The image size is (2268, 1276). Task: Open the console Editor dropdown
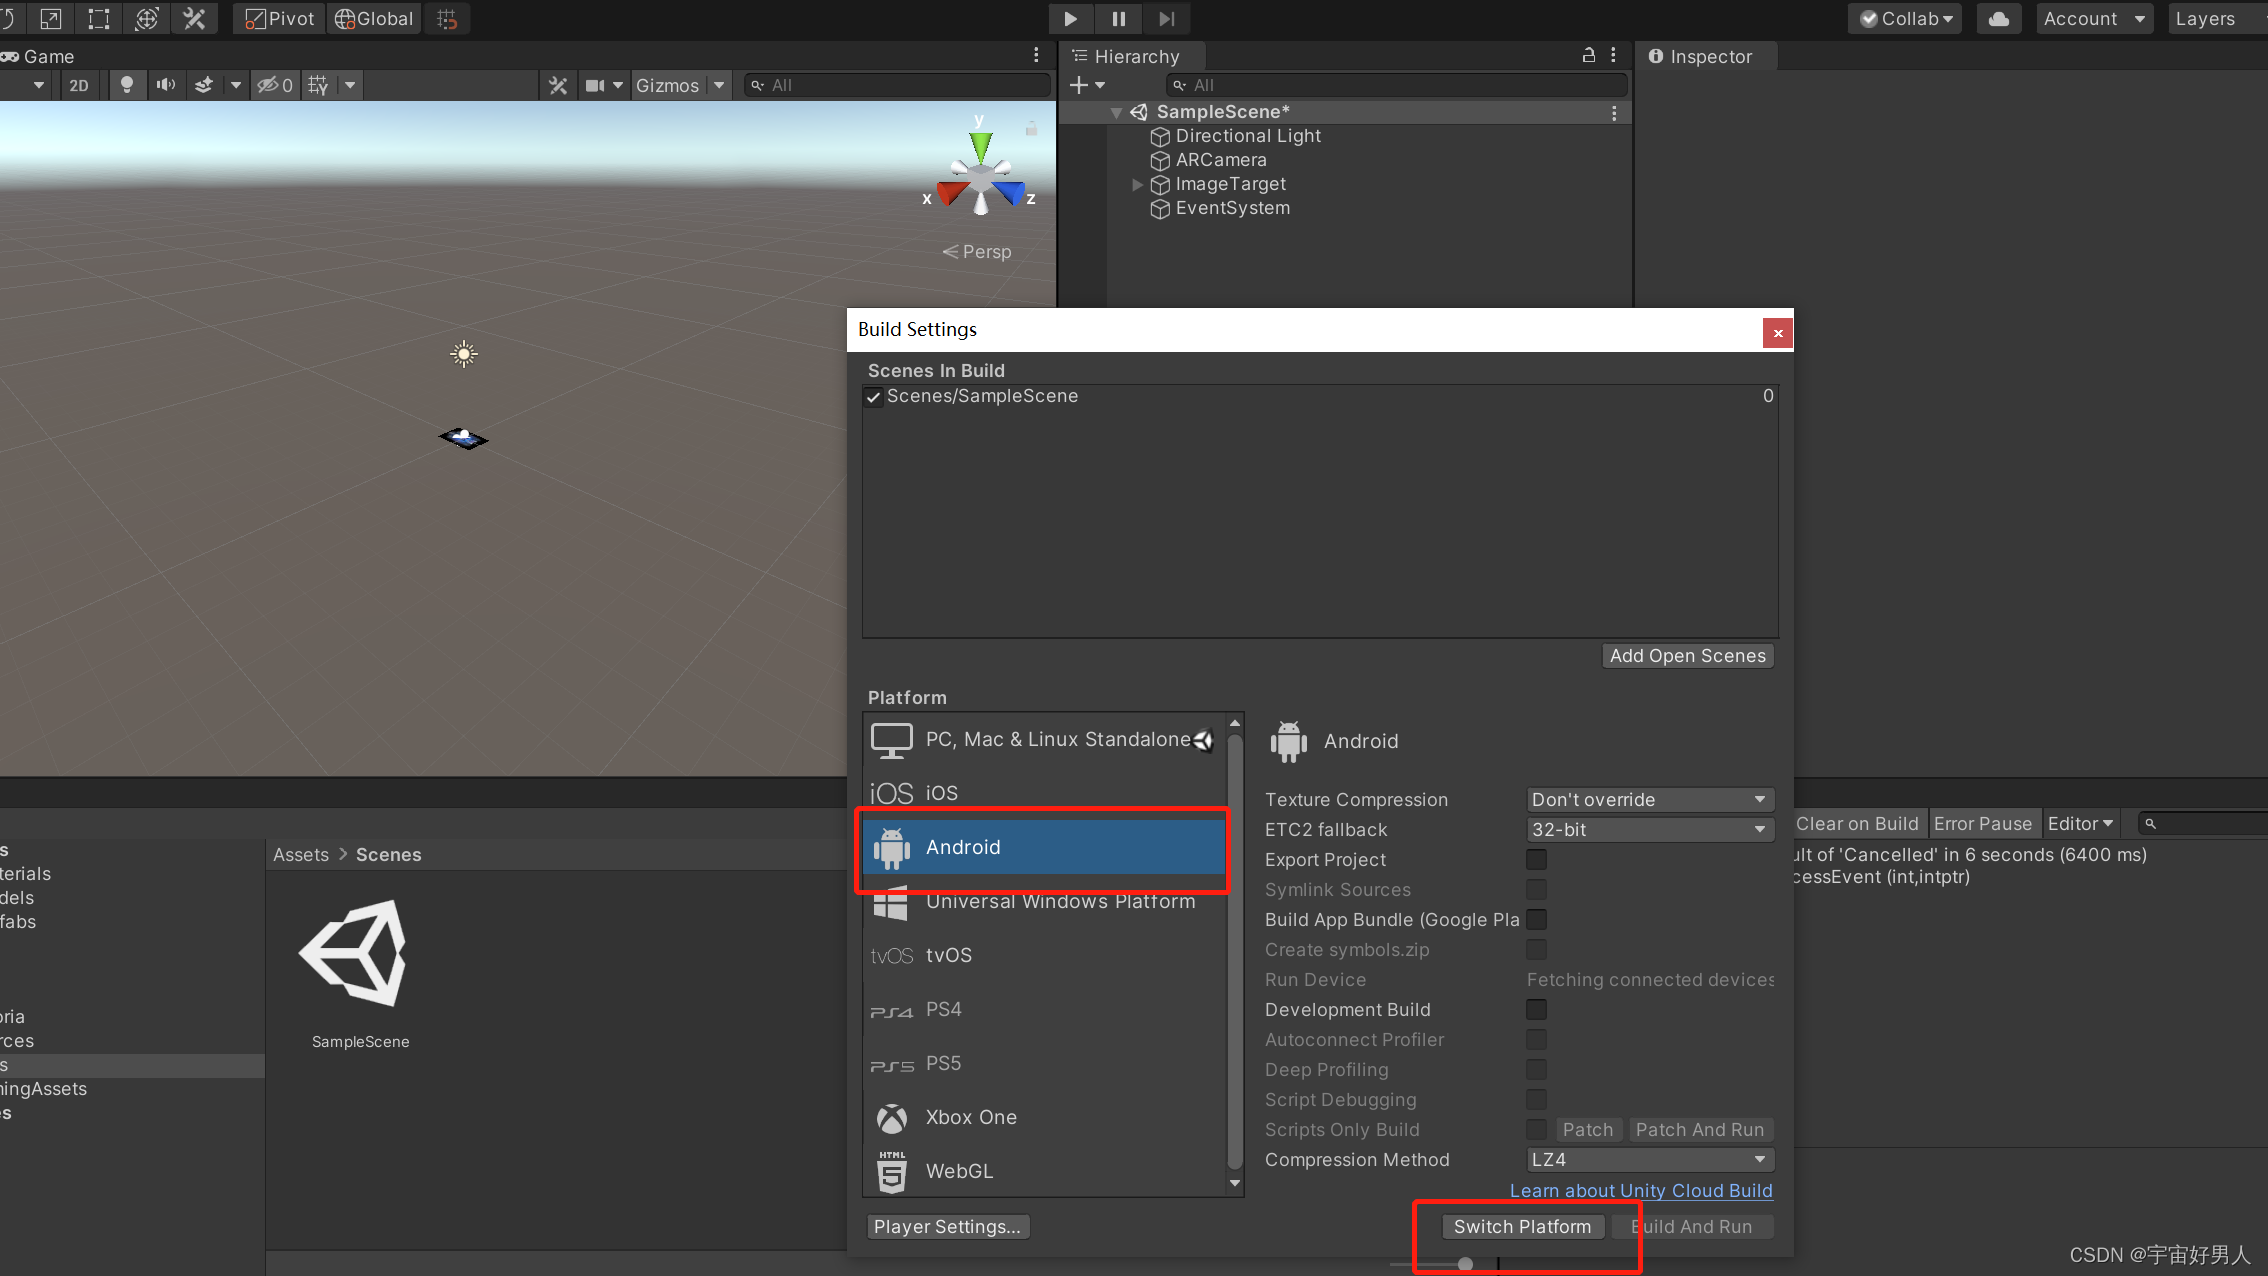2080,824
